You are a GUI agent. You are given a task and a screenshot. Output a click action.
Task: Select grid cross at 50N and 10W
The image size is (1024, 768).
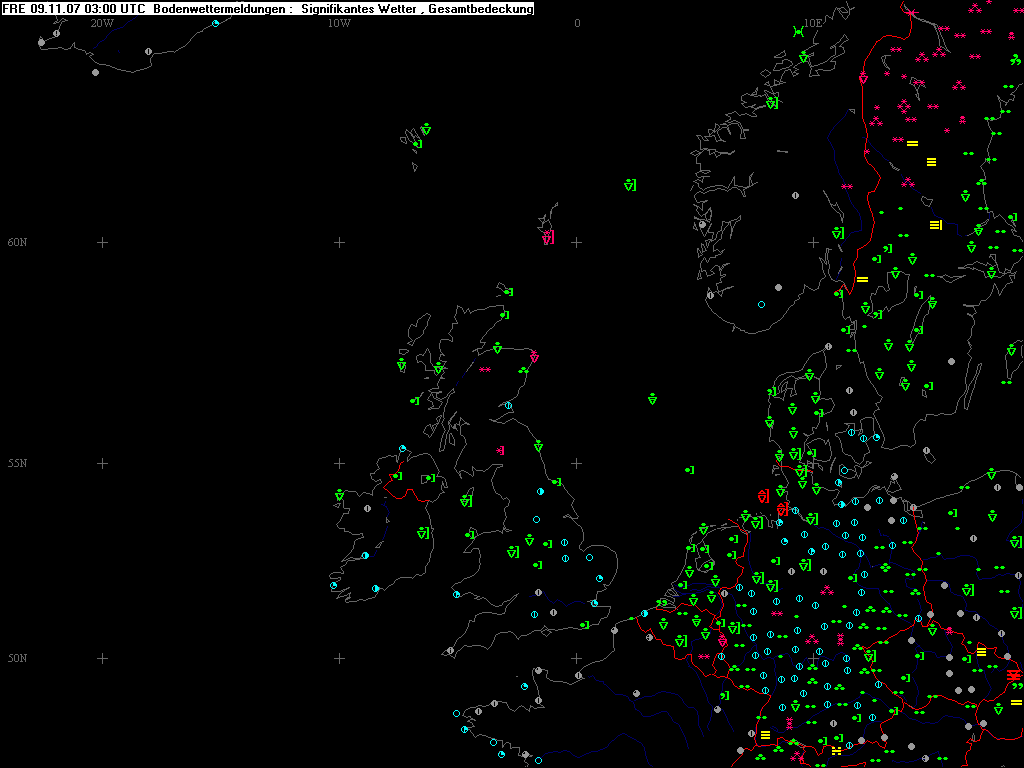click(340, 658)
